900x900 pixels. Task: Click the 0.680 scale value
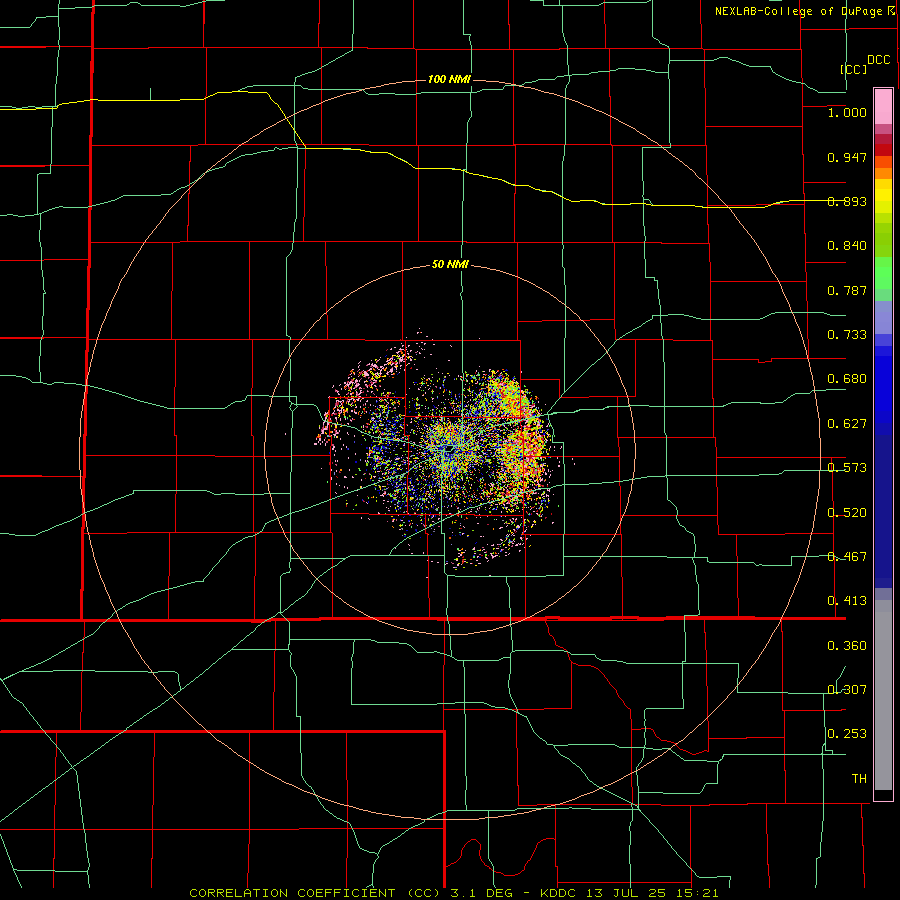pos(847,379)
